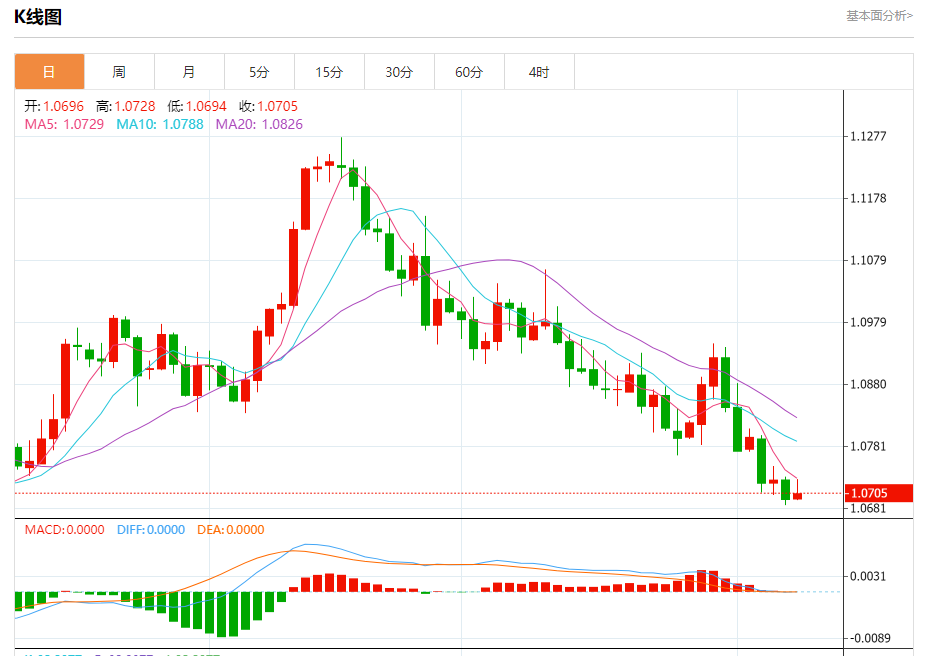Select the 日 daily chart tab
Image resolution: width=932 pixels, height=656 pixels.
[x=49, y=72]
